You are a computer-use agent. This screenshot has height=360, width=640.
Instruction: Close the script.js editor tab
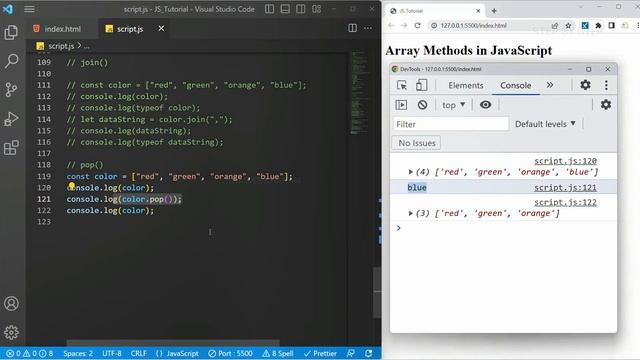coord(161,28)
